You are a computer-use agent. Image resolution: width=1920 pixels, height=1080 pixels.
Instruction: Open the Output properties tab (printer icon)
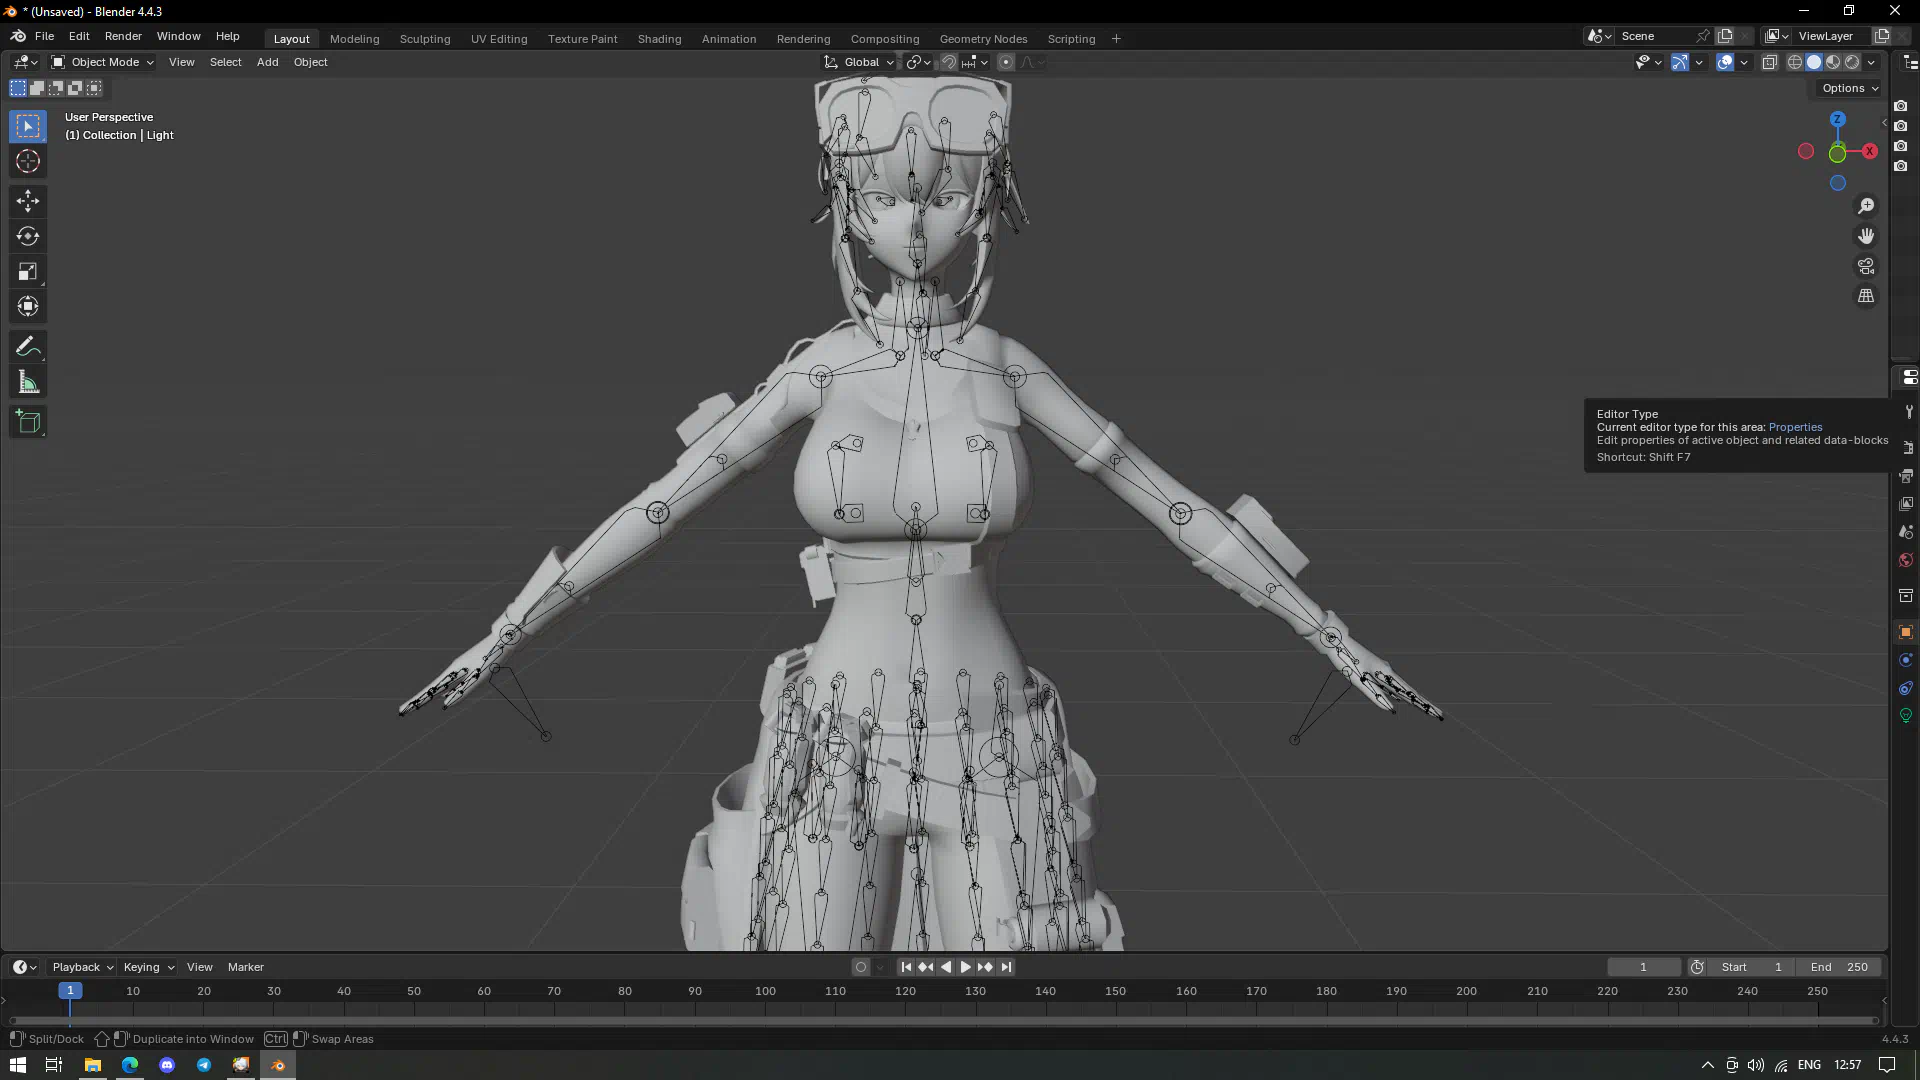(x=1907, y=476)
